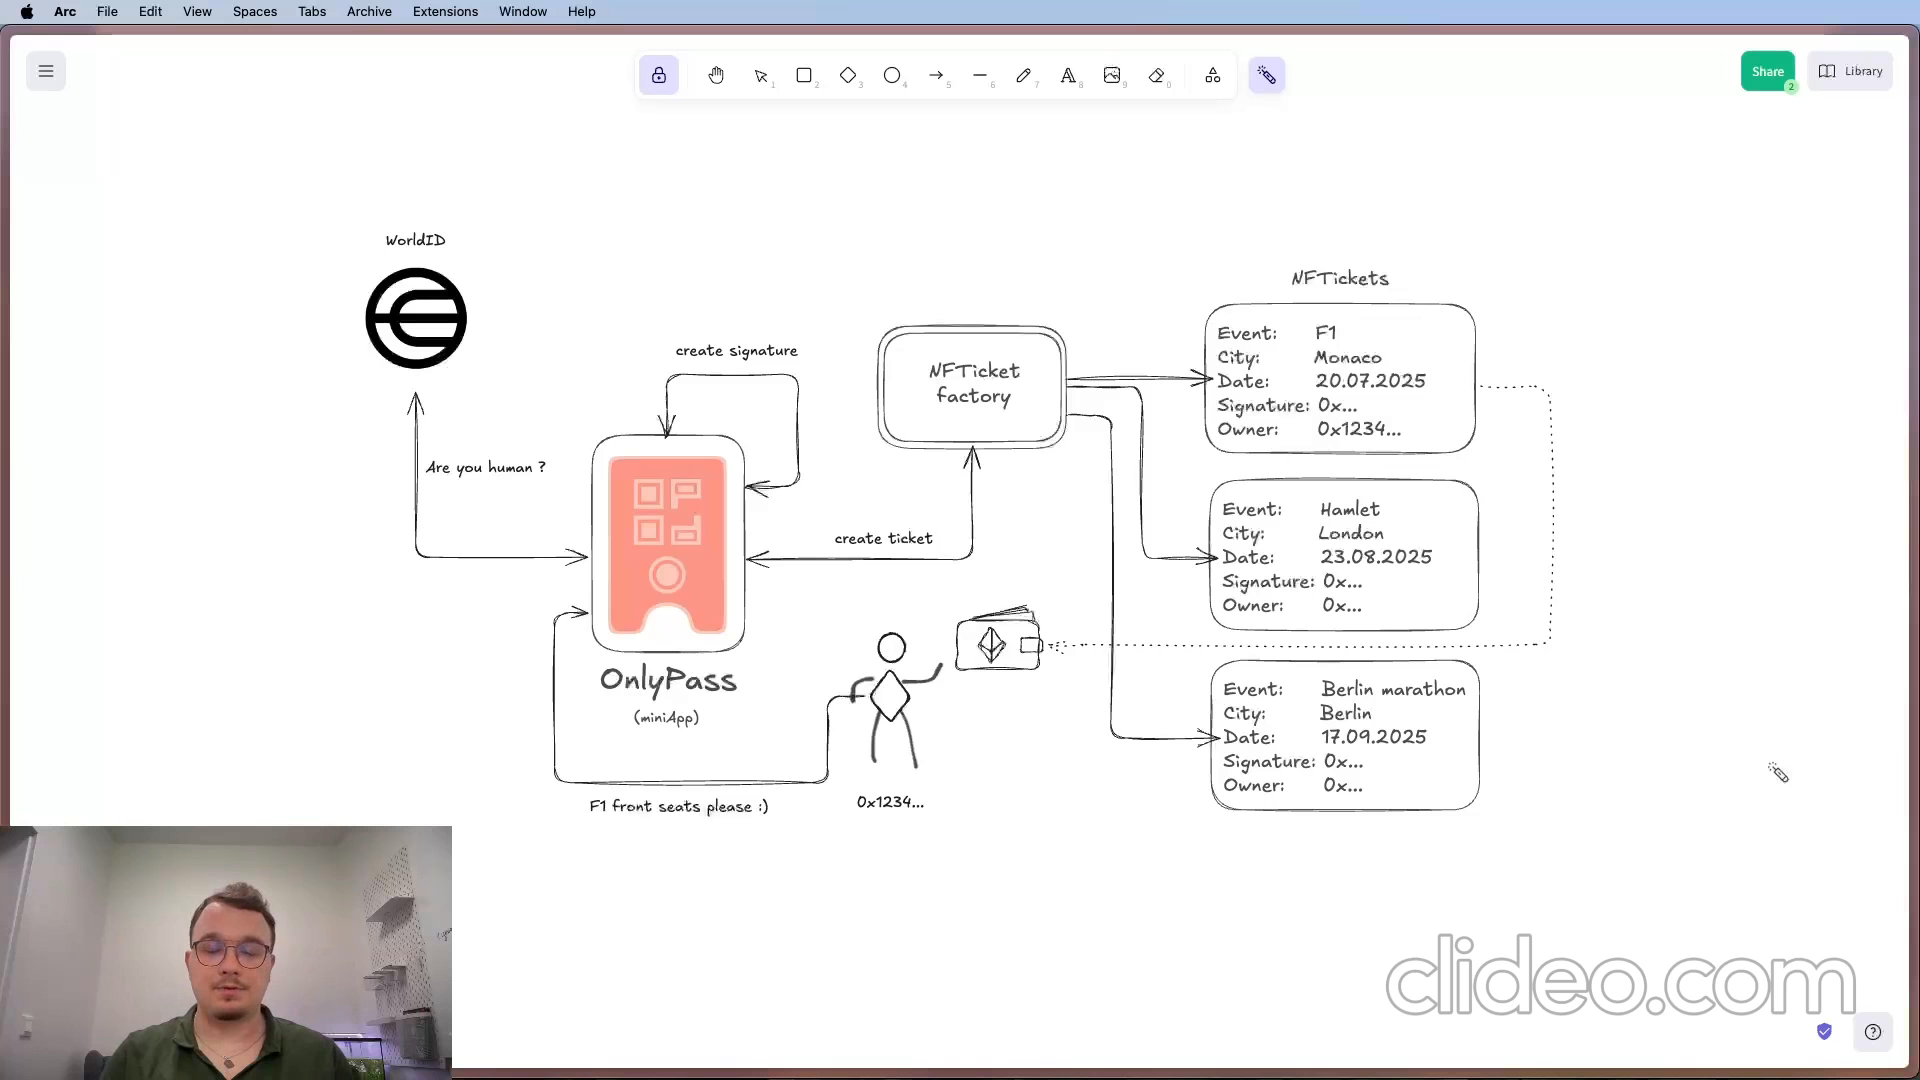This screenshot has height=1080, width=1920.
Task: Click the 'NFTickets' heading text
Action: point(1340,278)
